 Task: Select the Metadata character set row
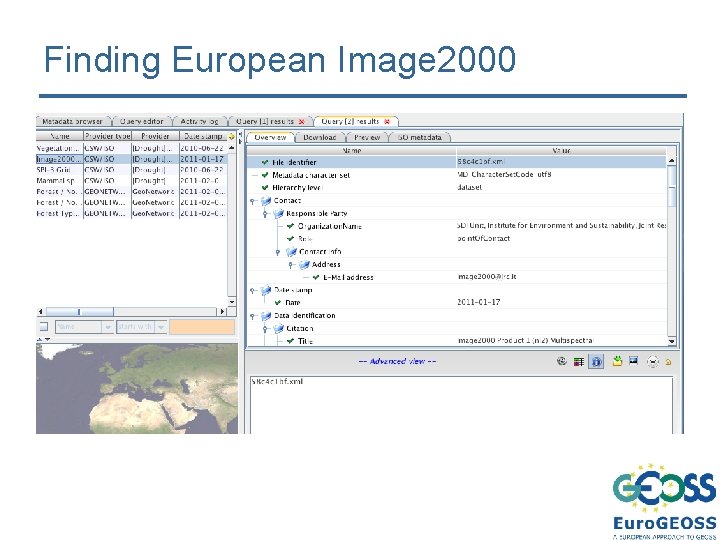(x=457, y=175)
